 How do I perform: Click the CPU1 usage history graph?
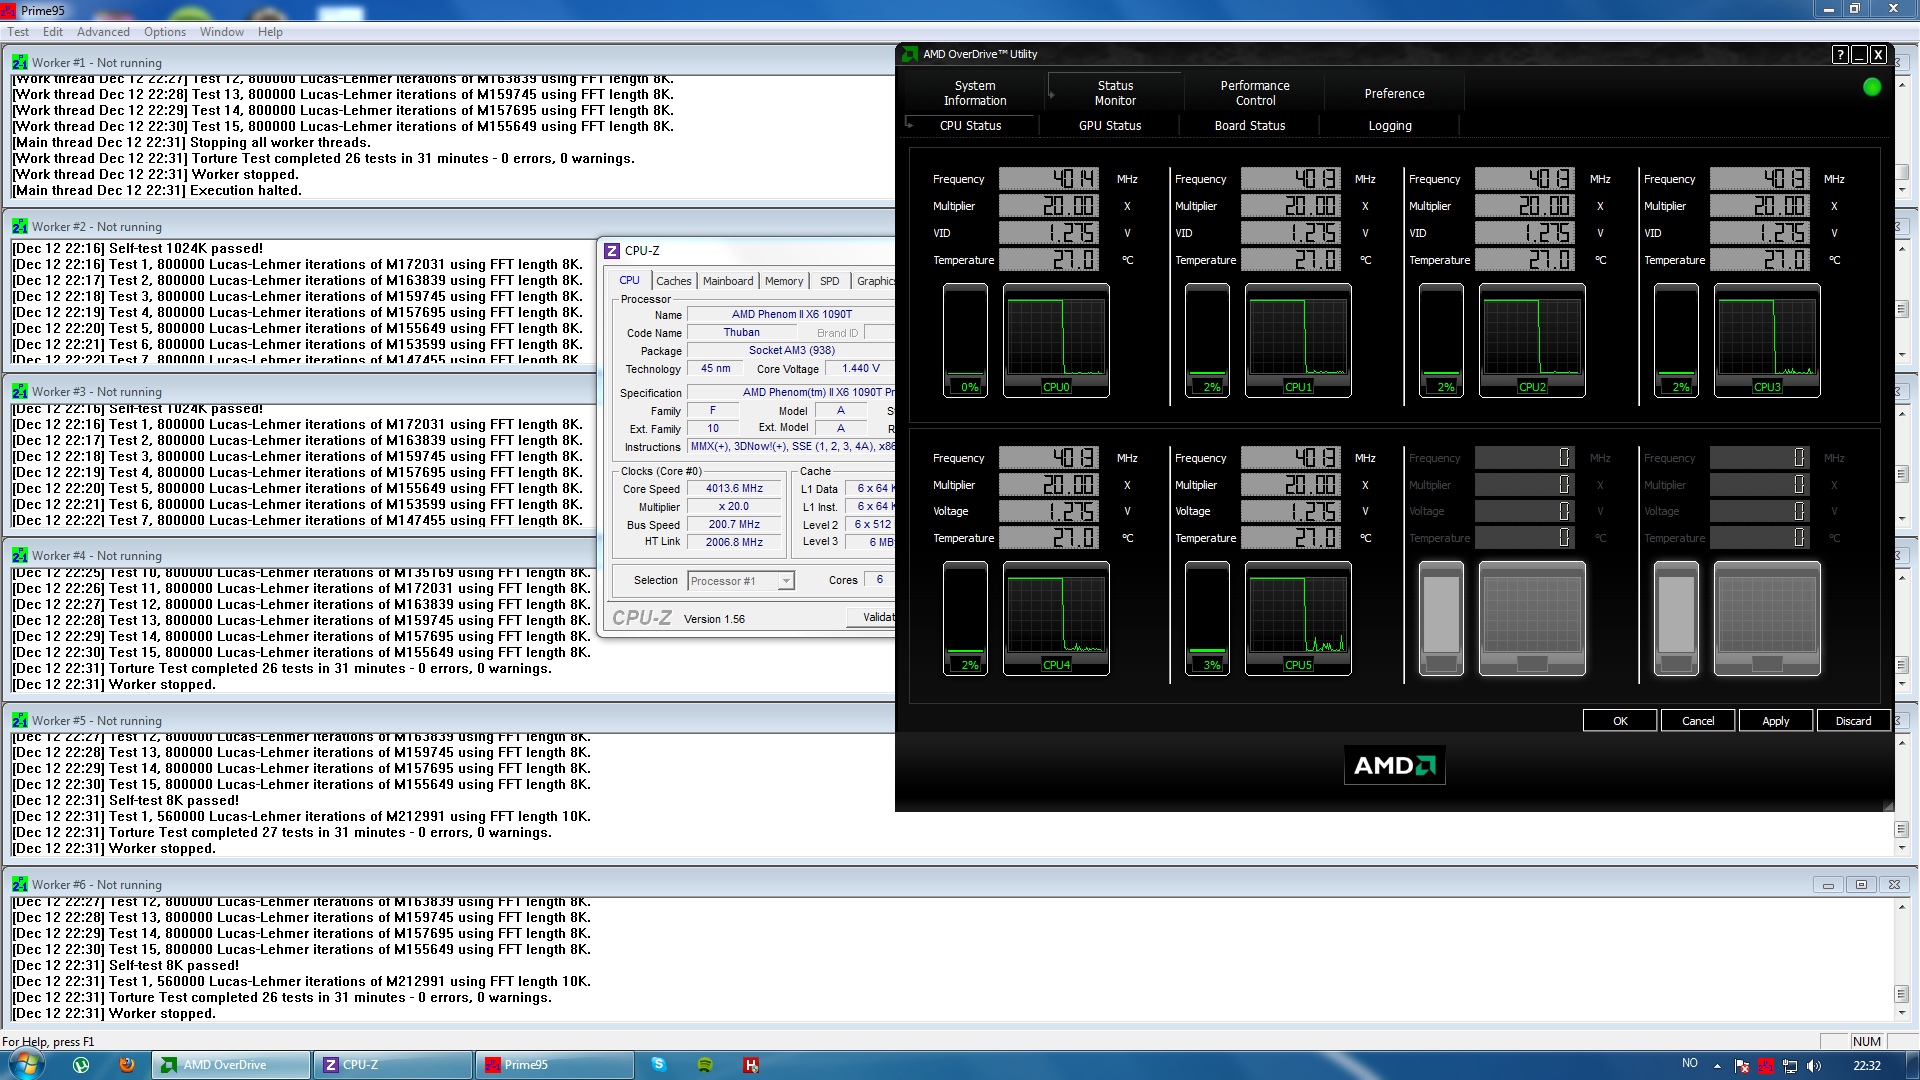click(1298, 341)
